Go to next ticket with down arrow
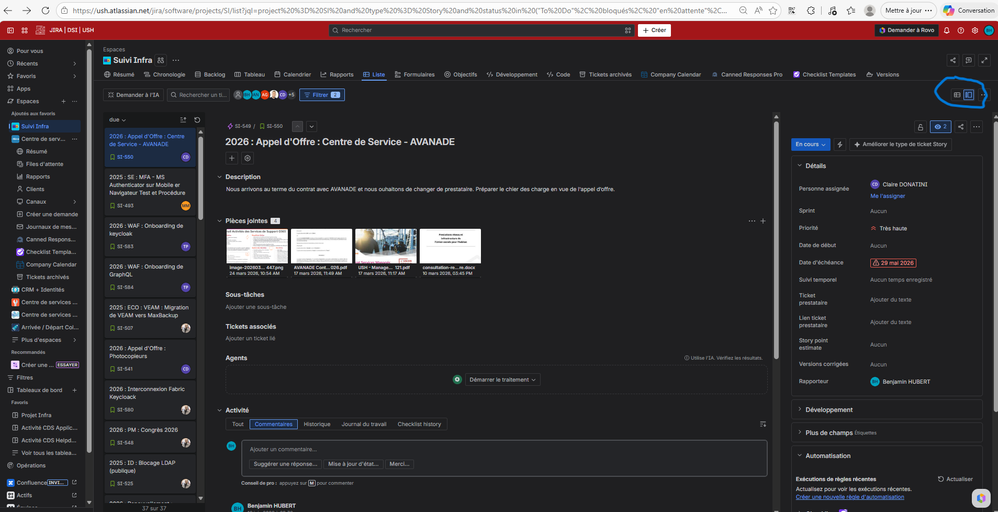Screen dimensions: 998x512 click(x=311, y=126)
